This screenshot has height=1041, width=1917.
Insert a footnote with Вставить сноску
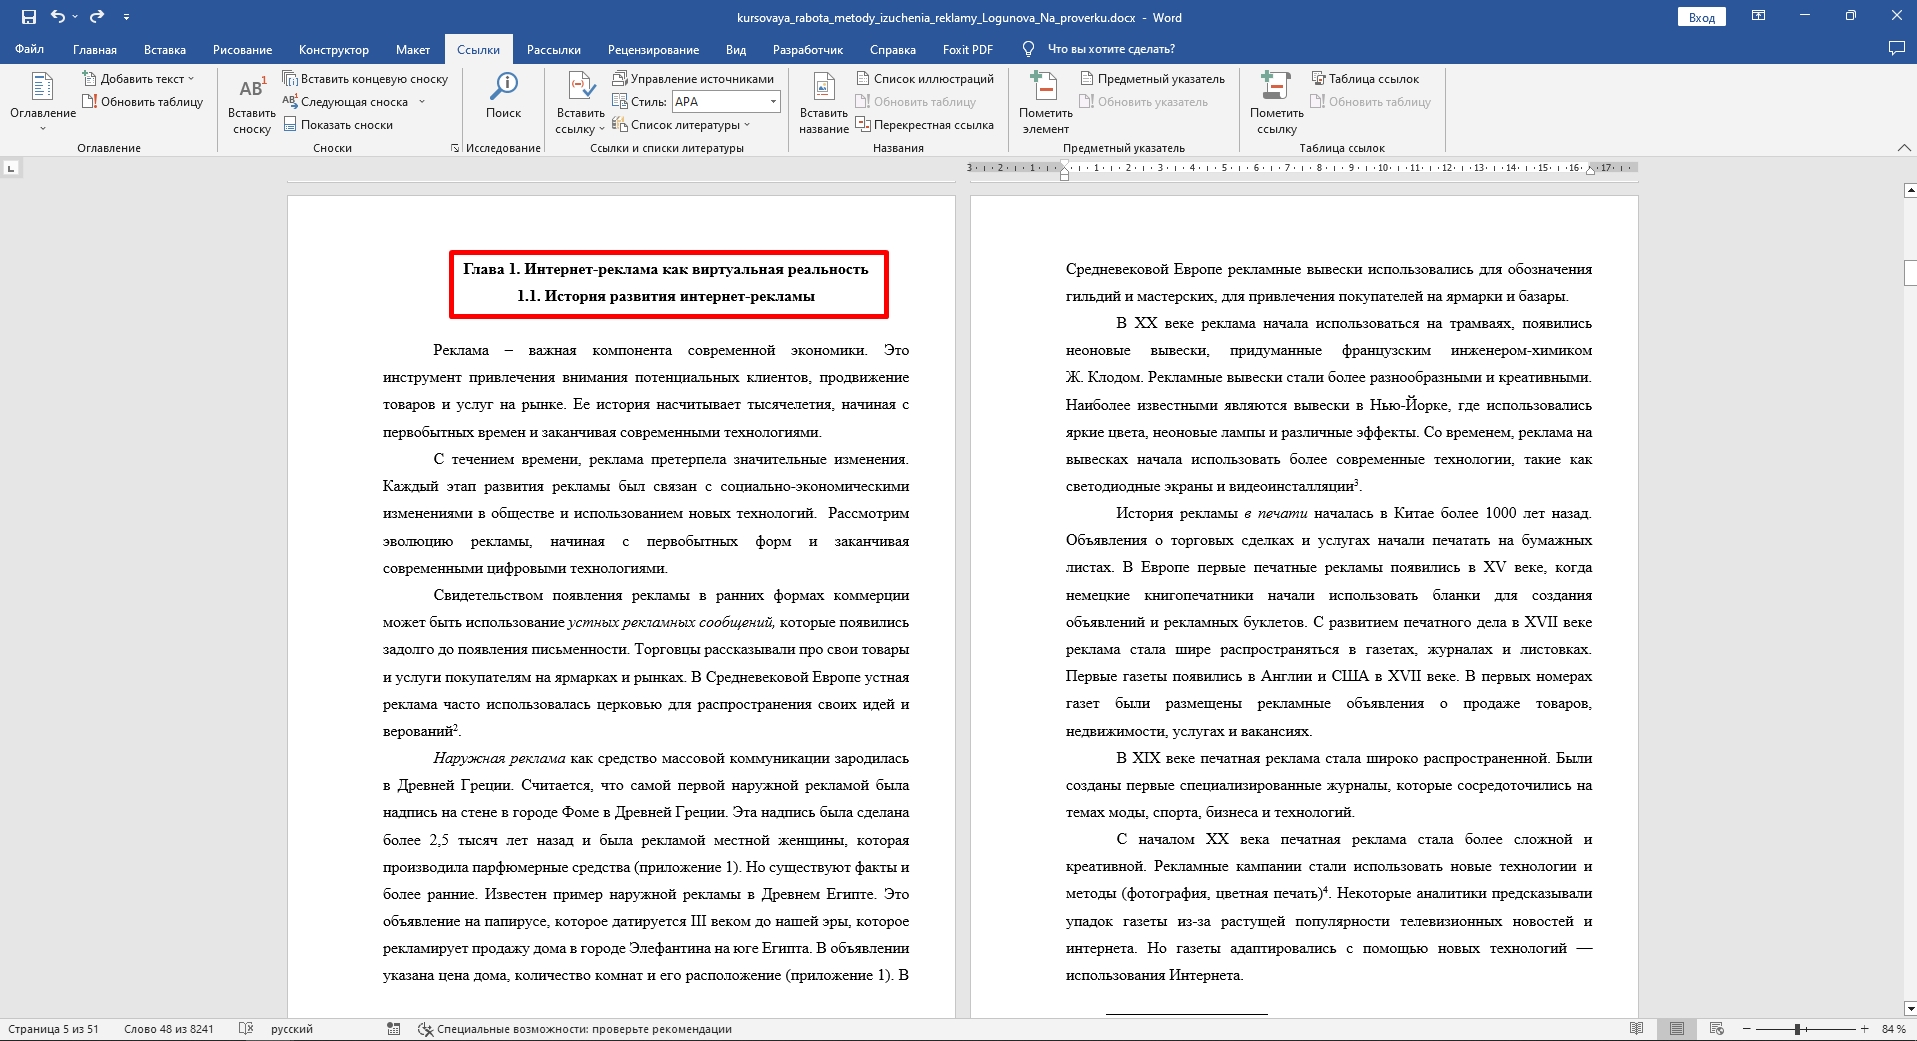click(252, 103)
